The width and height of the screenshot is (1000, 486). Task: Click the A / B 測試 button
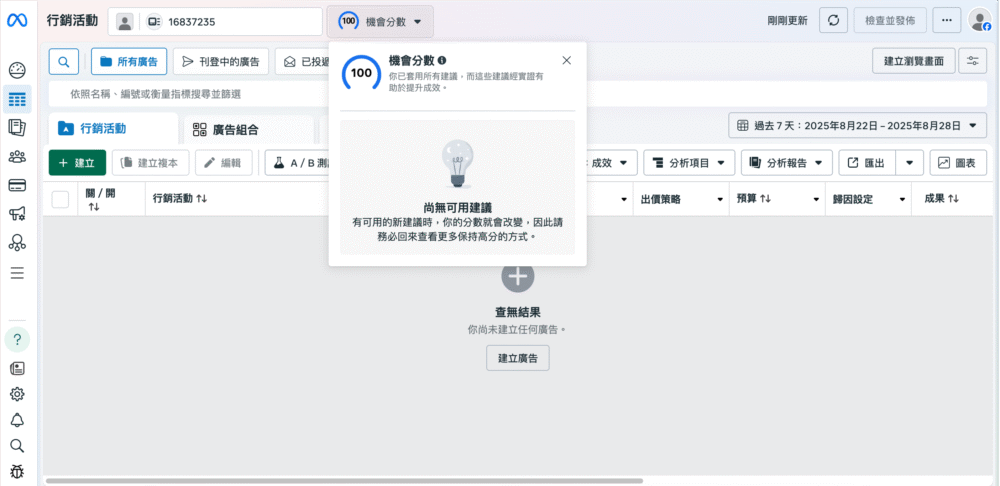(298, 163)
